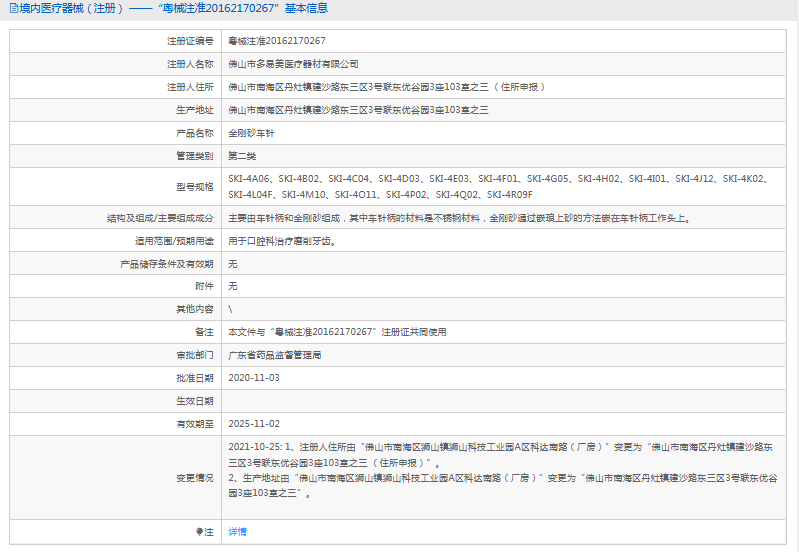Click the 有效期至 label cell

pyautogui.click(x=116, y=424)
